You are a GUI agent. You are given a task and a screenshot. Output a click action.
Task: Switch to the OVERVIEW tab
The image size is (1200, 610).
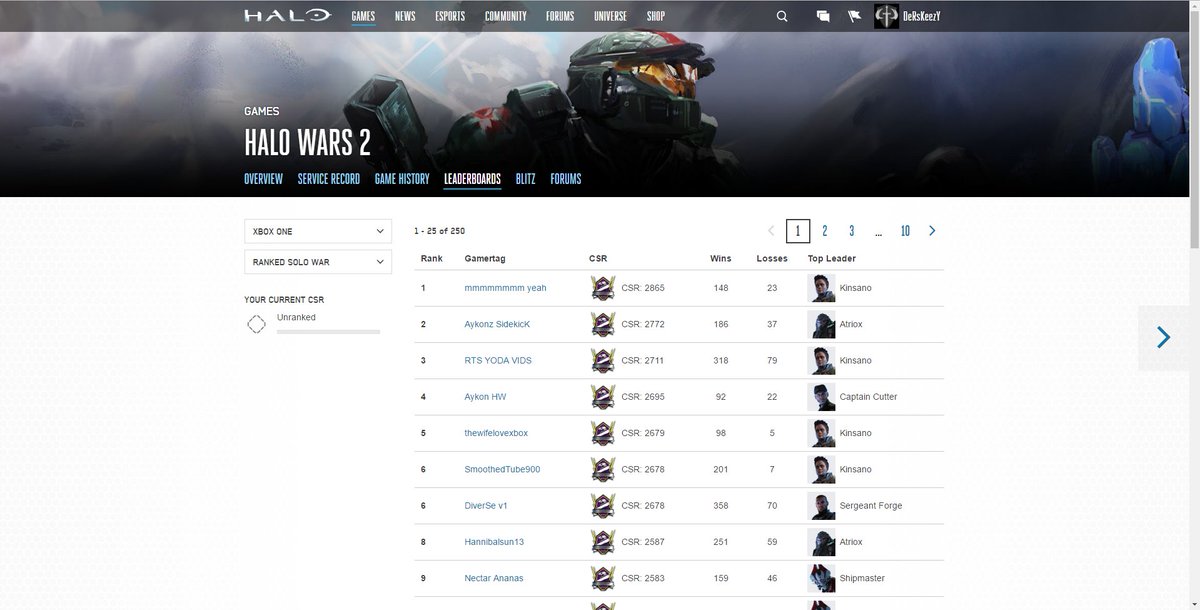click(264, 179)
